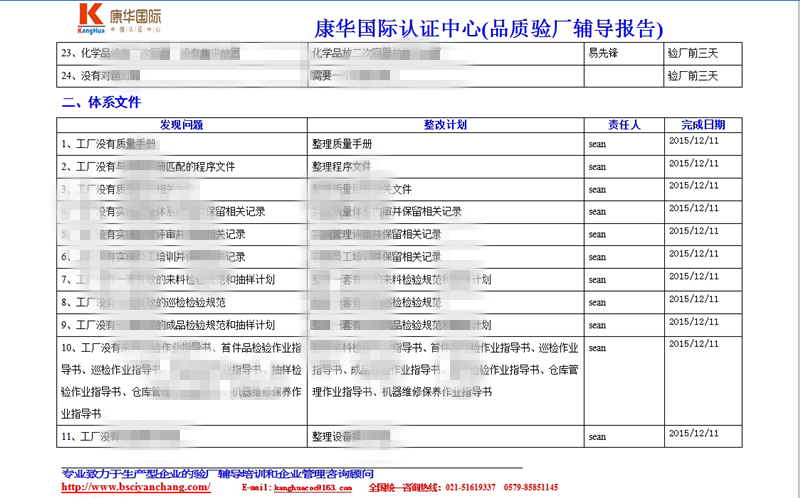
Task: Click 验厂前三天 in the row 24
Action: tap(693, 76)
